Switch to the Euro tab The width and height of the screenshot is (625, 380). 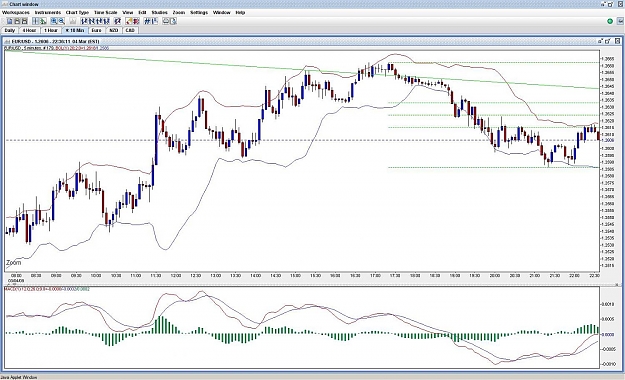click(96, 30)
